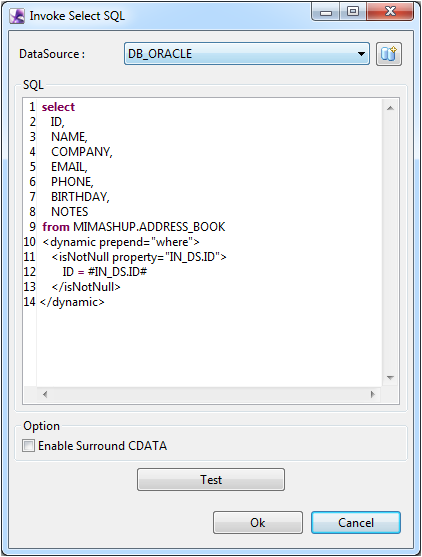The width and height of the screenshot is (422, 557).
Task: Enable Surround CDATA checkbox
Action: [28, 445]
